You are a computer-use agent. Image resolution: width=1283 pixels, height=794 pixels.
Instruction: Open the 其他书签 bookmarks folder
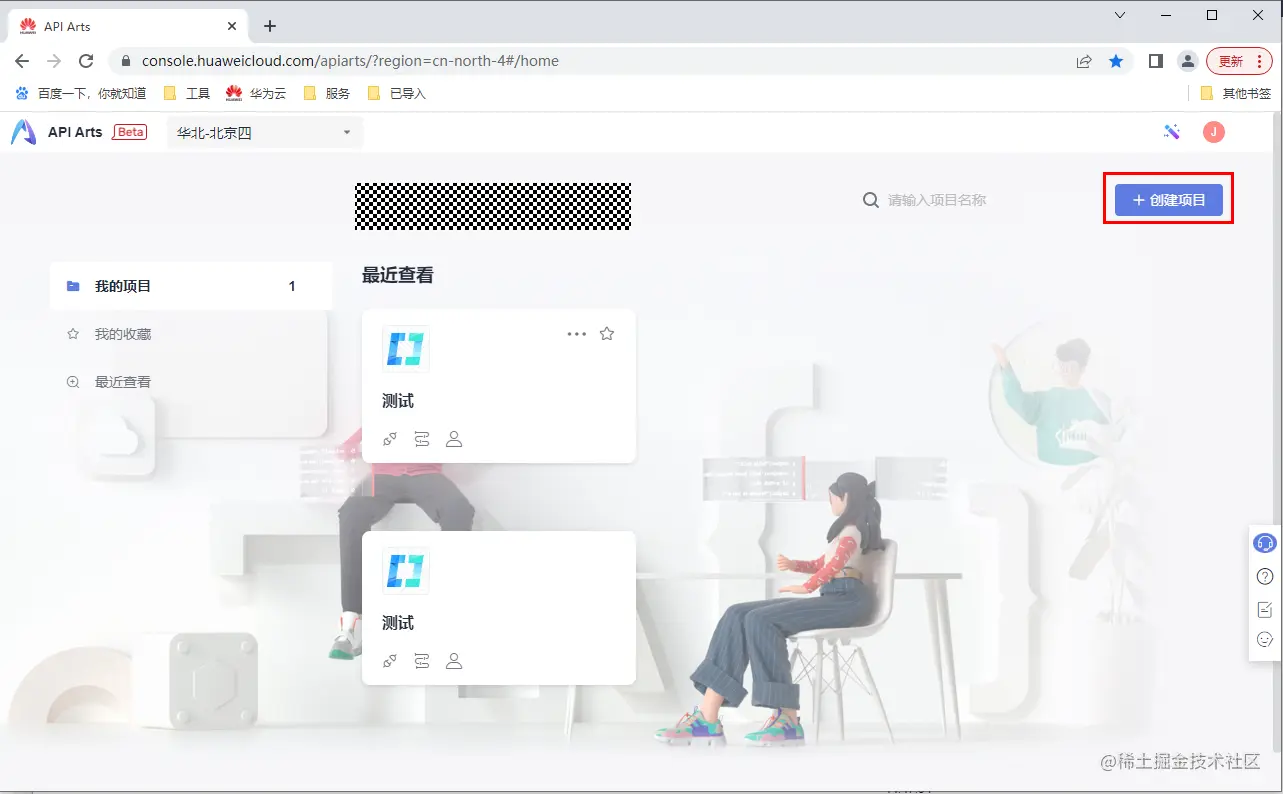tap(1236, 93)
